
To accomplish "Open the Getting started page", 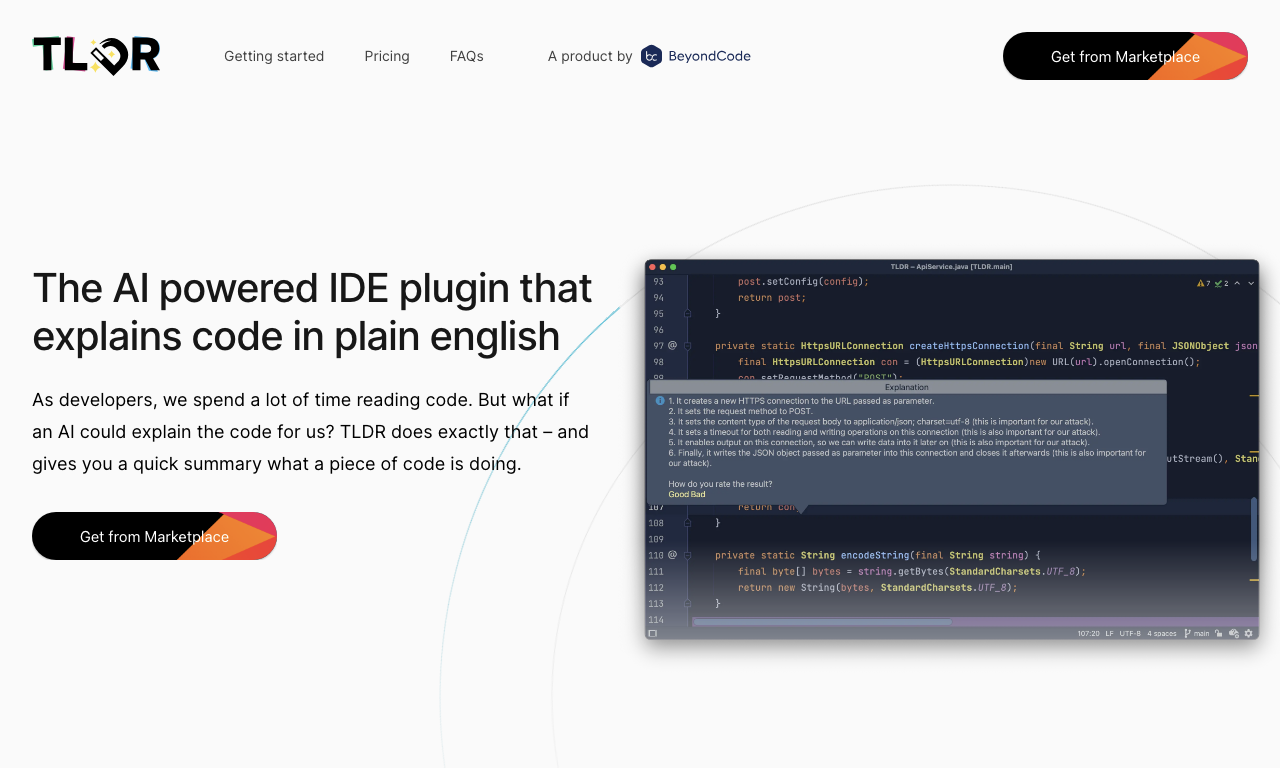I will 274,56.
